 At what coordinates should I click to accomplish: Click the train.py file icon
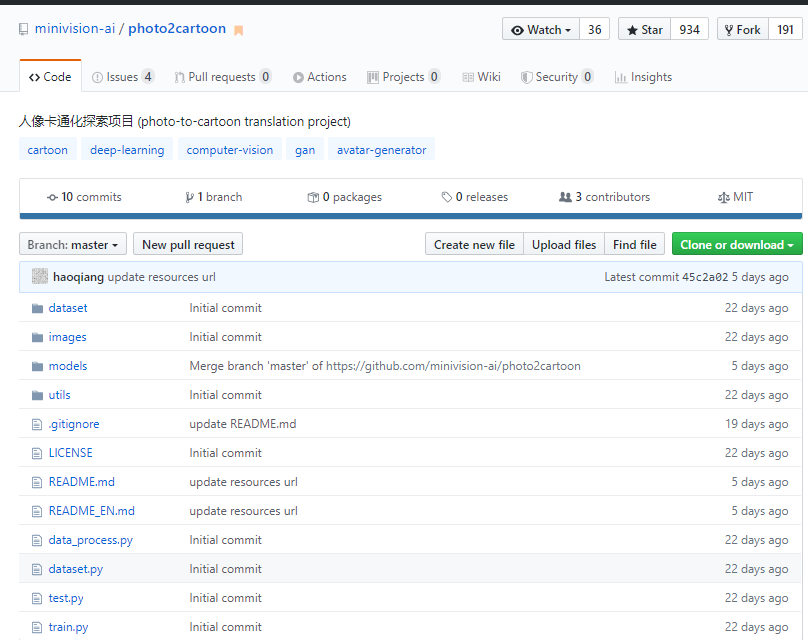tap(37, 627)
